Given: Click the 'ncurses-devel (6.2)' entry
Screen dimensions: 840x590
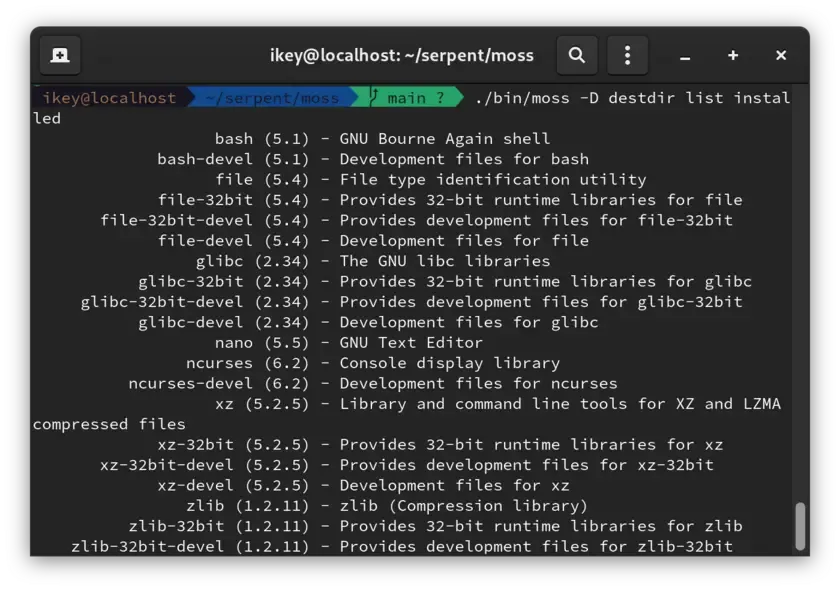Looking at the screenshot, I should (219, 383).
